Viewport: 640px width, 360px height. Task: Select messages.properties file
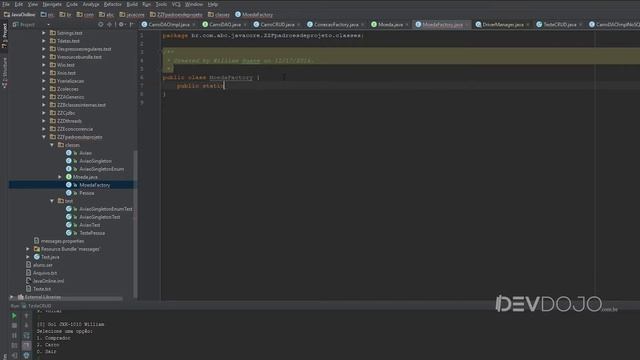point(62,241)
